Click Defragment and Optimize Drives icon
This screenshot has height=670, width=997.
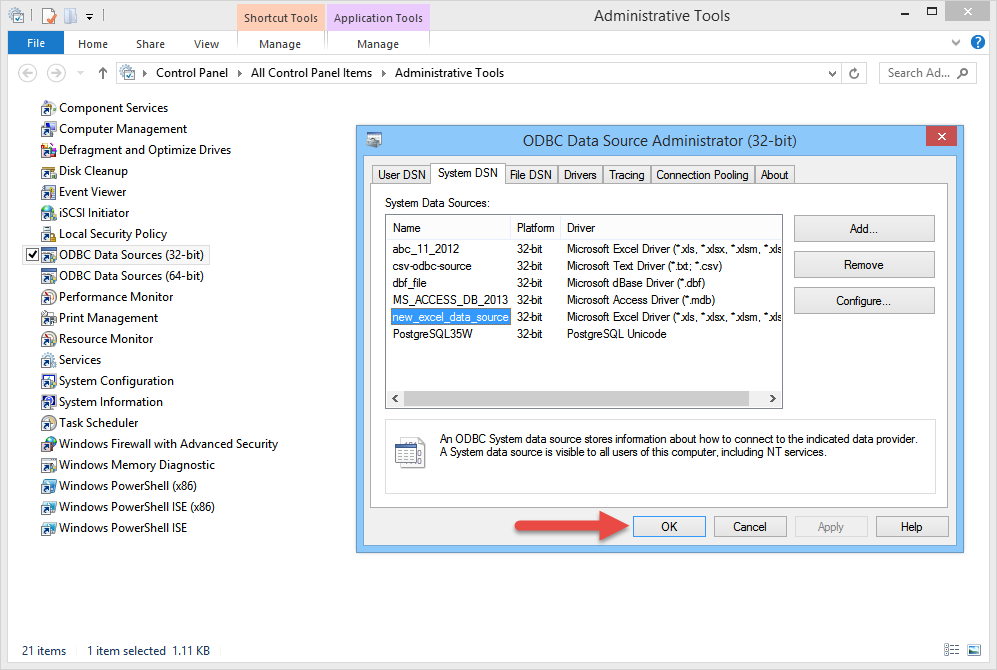click(x=48, y=150)
